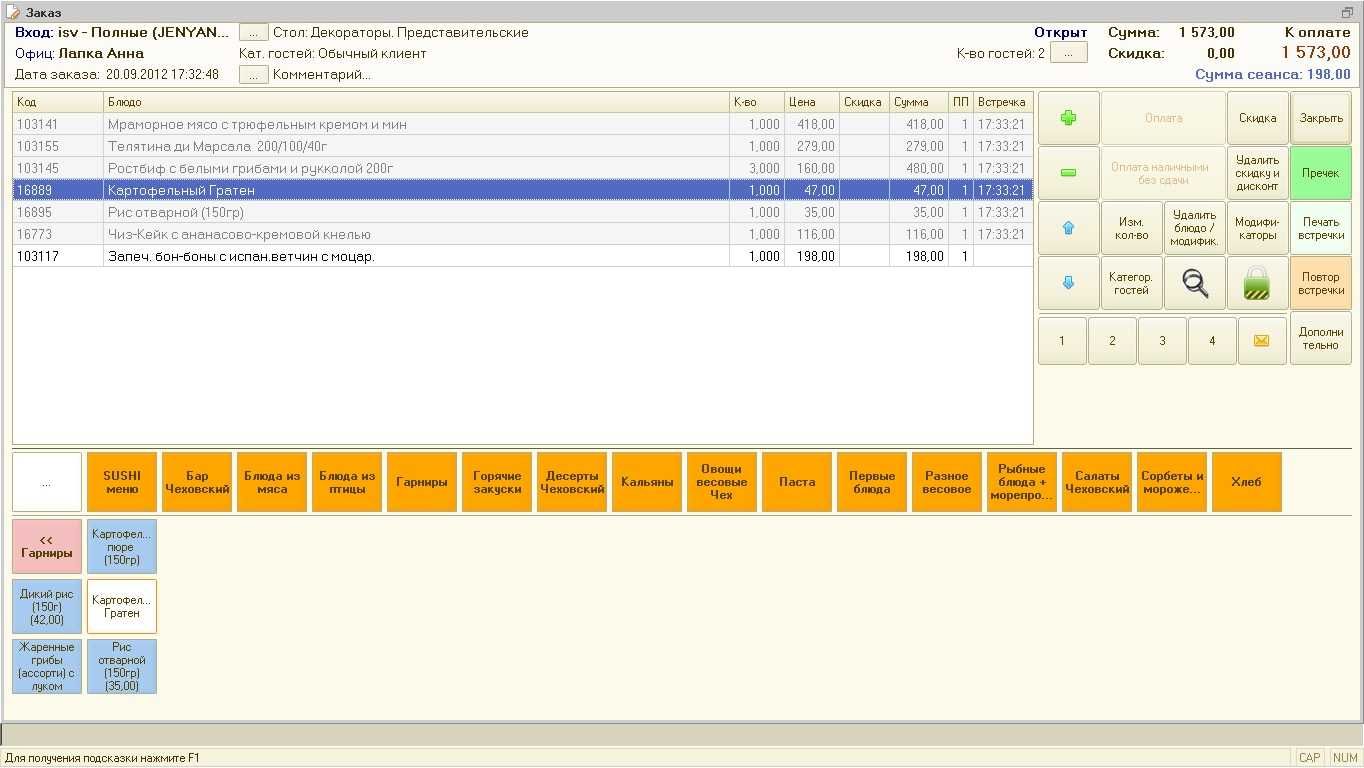Click Изм. кол-во button

tap(1132, 228)
